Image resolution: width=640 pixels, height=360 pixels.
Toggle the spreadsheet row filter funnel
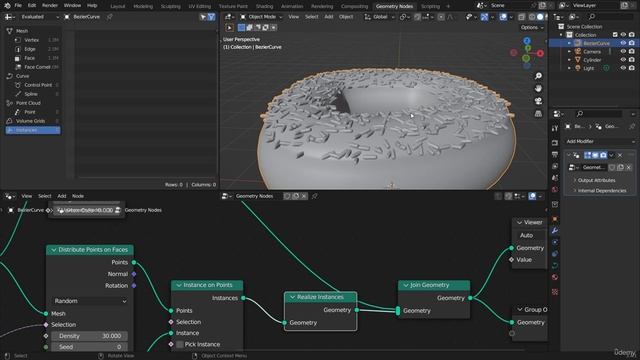[x=211, y=17]
